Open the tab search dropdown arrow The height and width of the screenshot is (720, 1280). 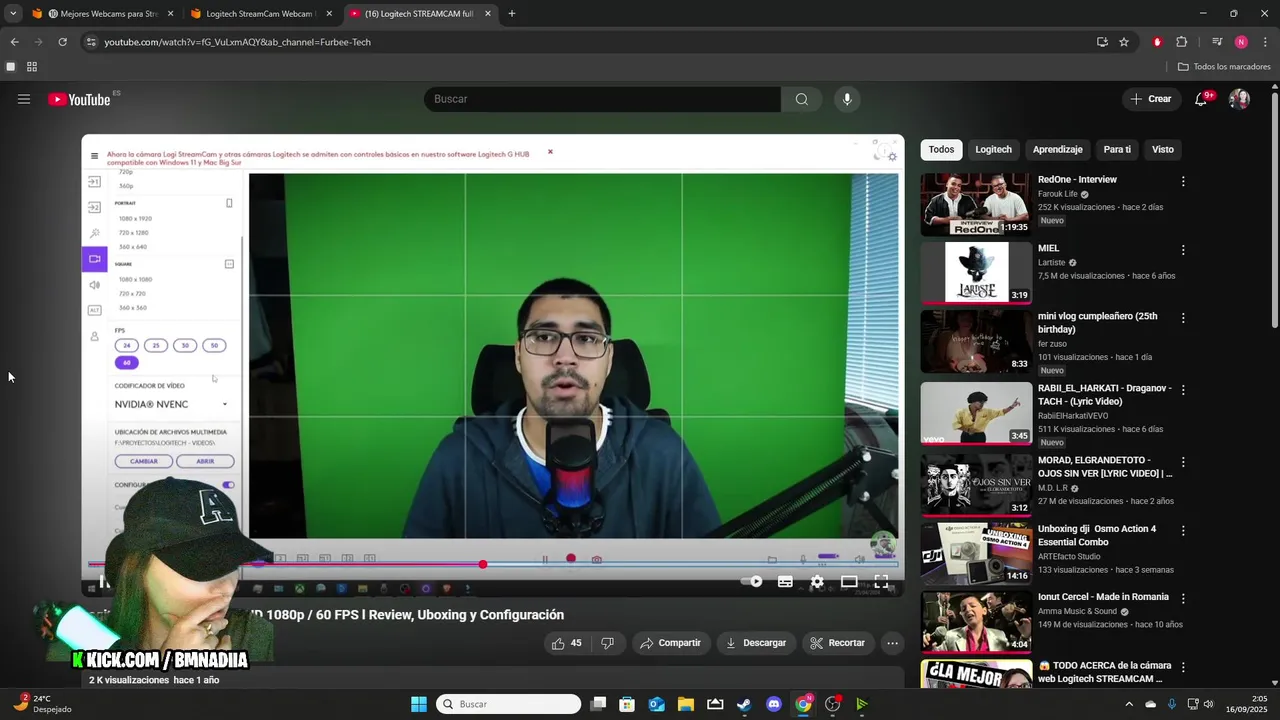point(13,14)
